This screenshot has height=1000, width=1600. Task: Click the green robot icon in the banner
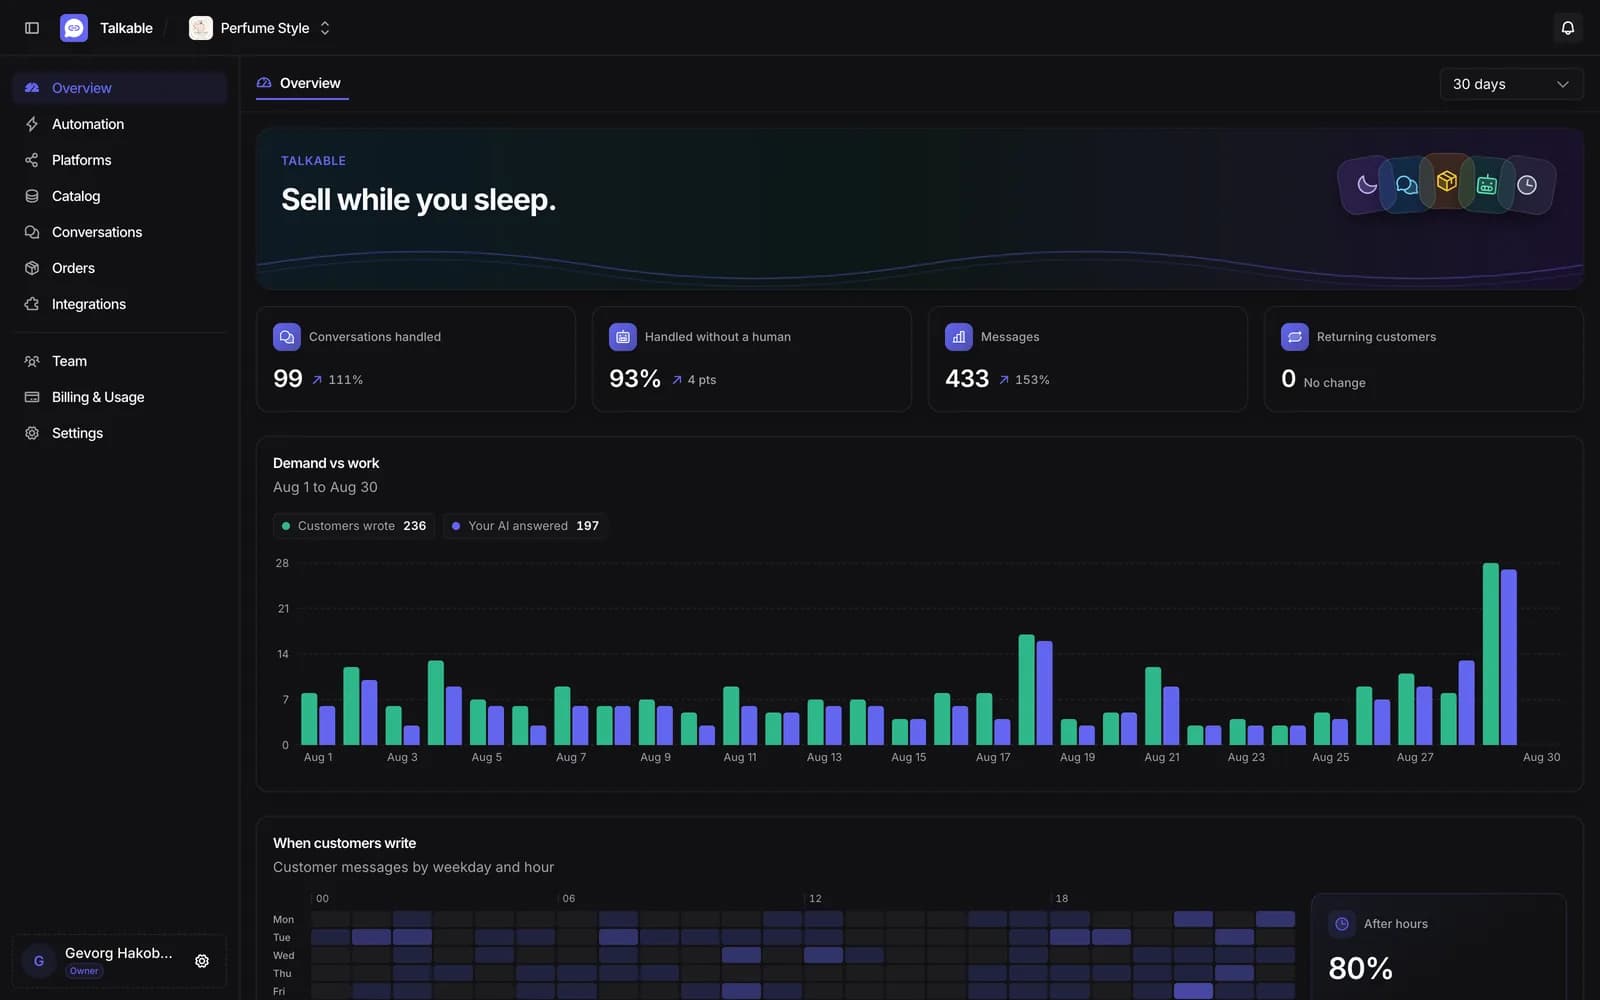click(x=1487, y=184)
